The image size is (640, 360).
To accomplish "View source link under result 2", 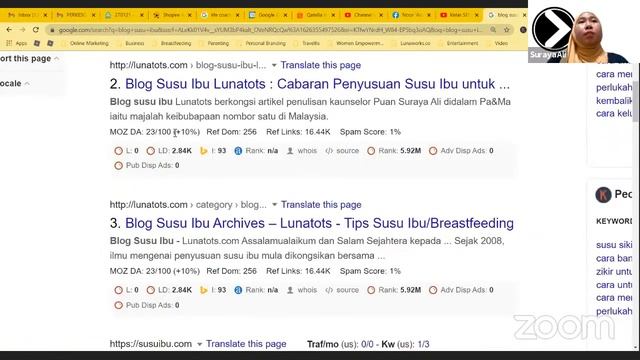I will click(342, 151).
